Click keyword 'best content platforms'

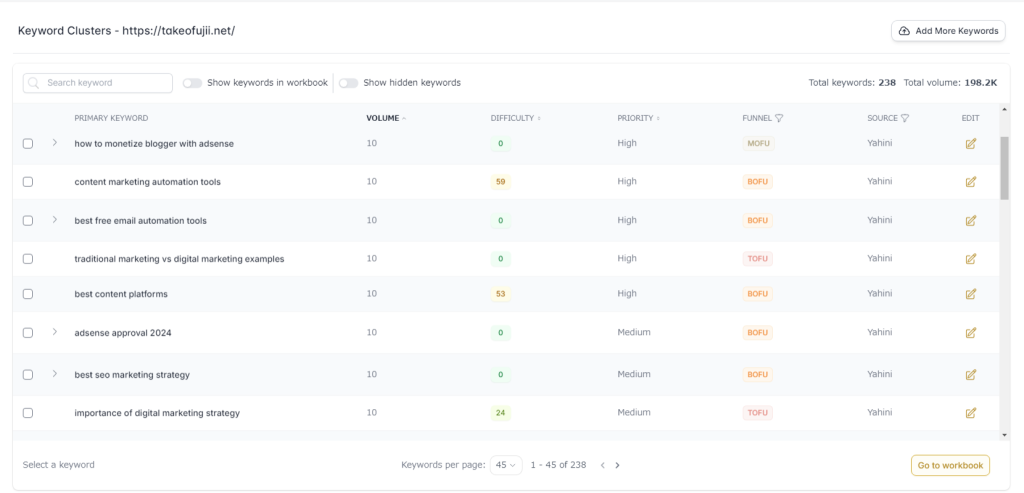click(121, 294)
